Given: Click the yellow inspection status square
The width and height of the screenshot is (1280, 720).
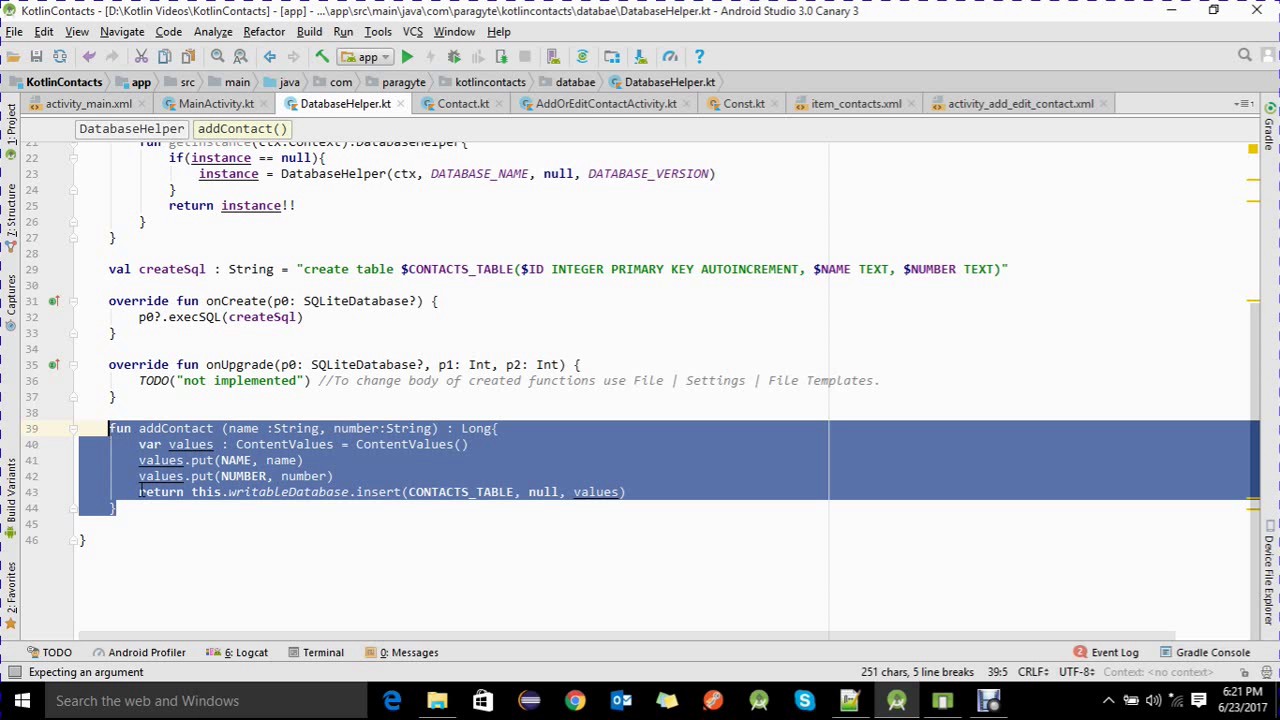Looking at the screenshot, I should tap(1252, 149).
